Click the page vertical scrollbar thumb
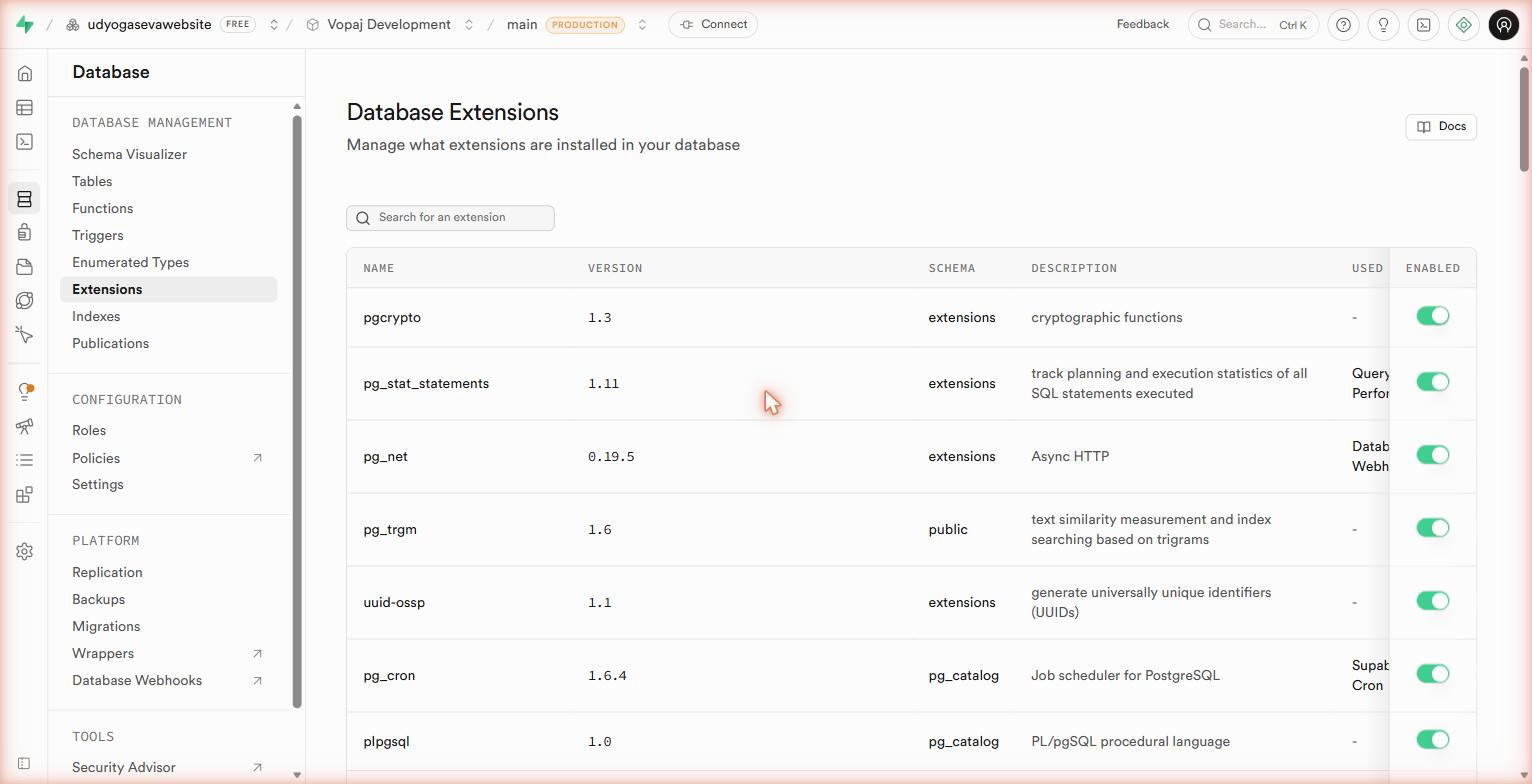Viewport: 1532px width, 784px height. click(x=1524, y=119)
